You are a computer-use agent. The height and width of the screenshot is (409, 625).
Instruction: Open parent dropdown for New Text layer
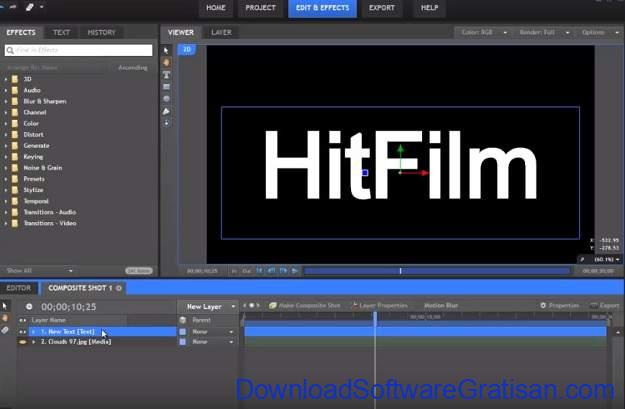(212, 332)
